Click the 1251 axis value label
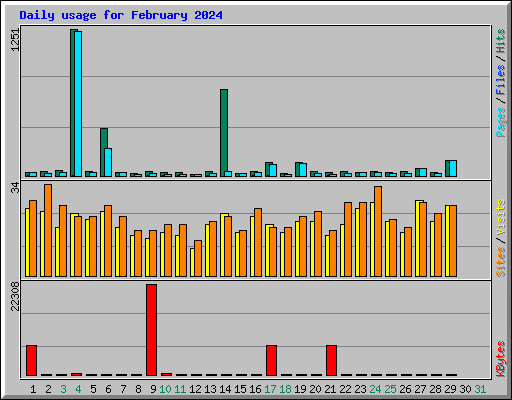The image size is (512, 400). [x=15, y=40]
